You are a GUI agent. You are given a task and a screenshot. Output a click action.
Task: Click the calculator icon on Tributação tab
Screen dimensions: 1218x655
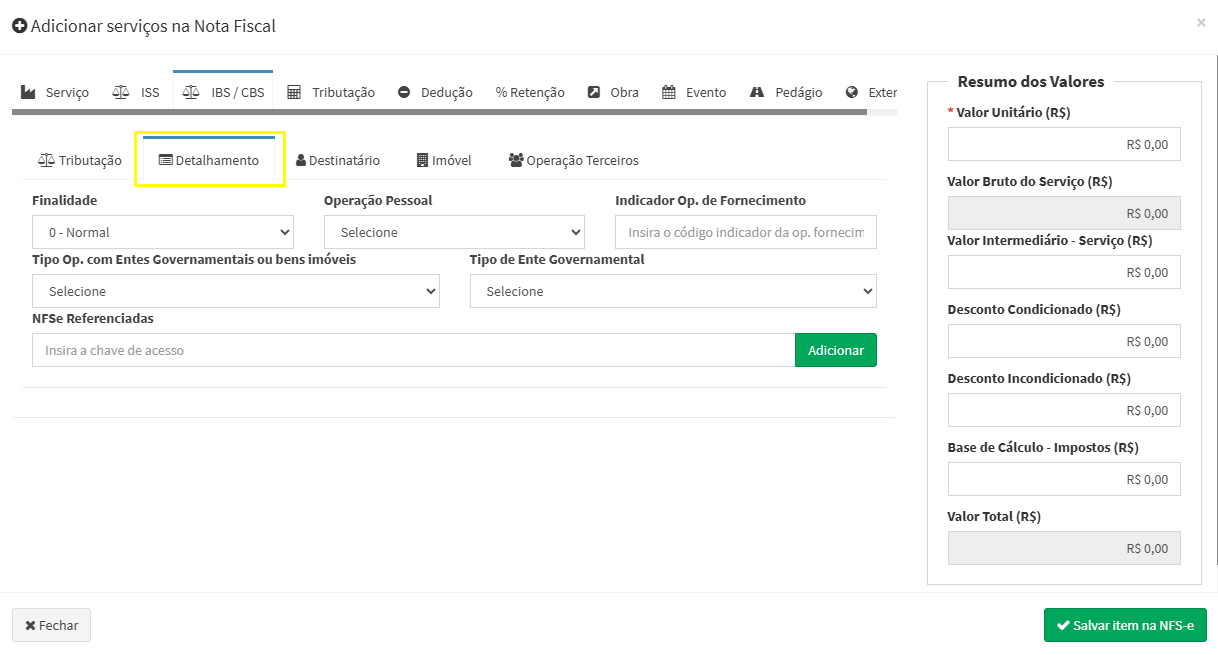click(294, 92)
